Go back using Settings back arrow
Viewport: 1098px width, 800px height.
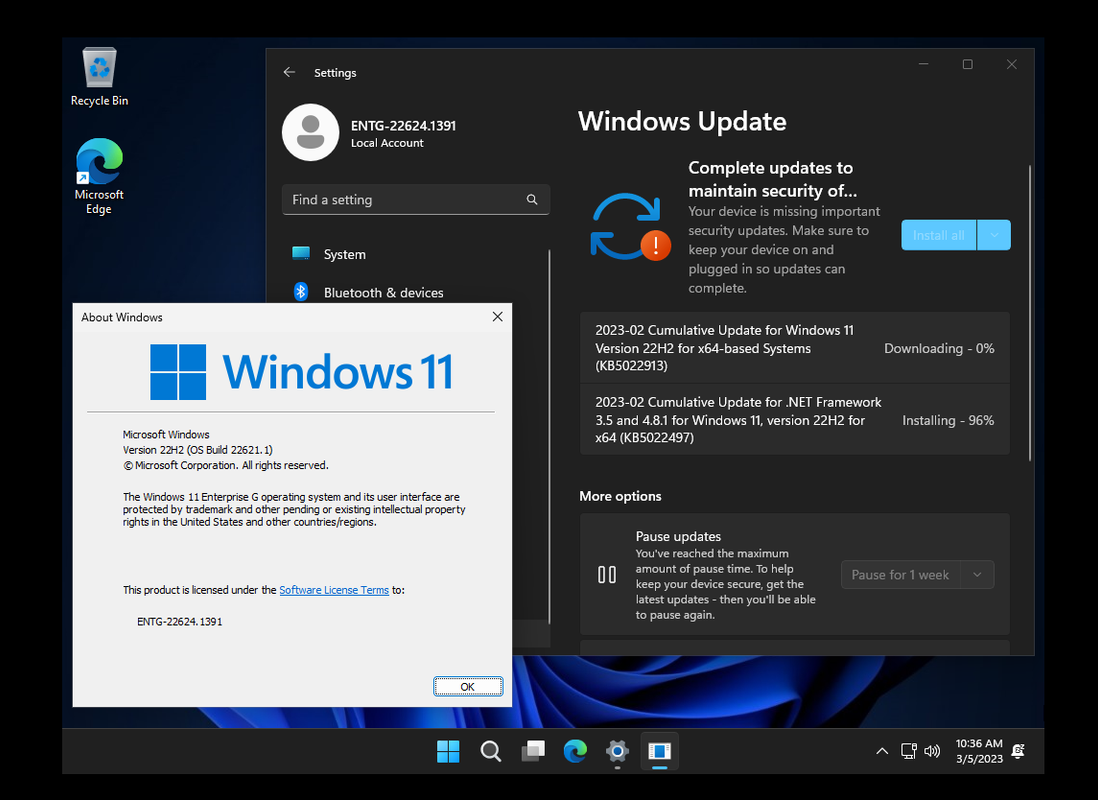pyautogui.click(x=289, y=72)
